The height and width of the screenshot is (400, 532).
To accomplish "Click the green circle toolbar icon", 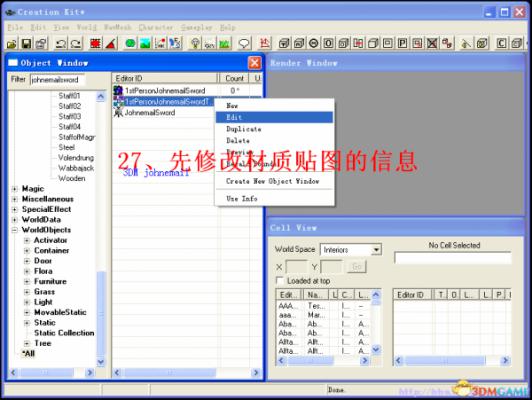I will pos(130,43).
